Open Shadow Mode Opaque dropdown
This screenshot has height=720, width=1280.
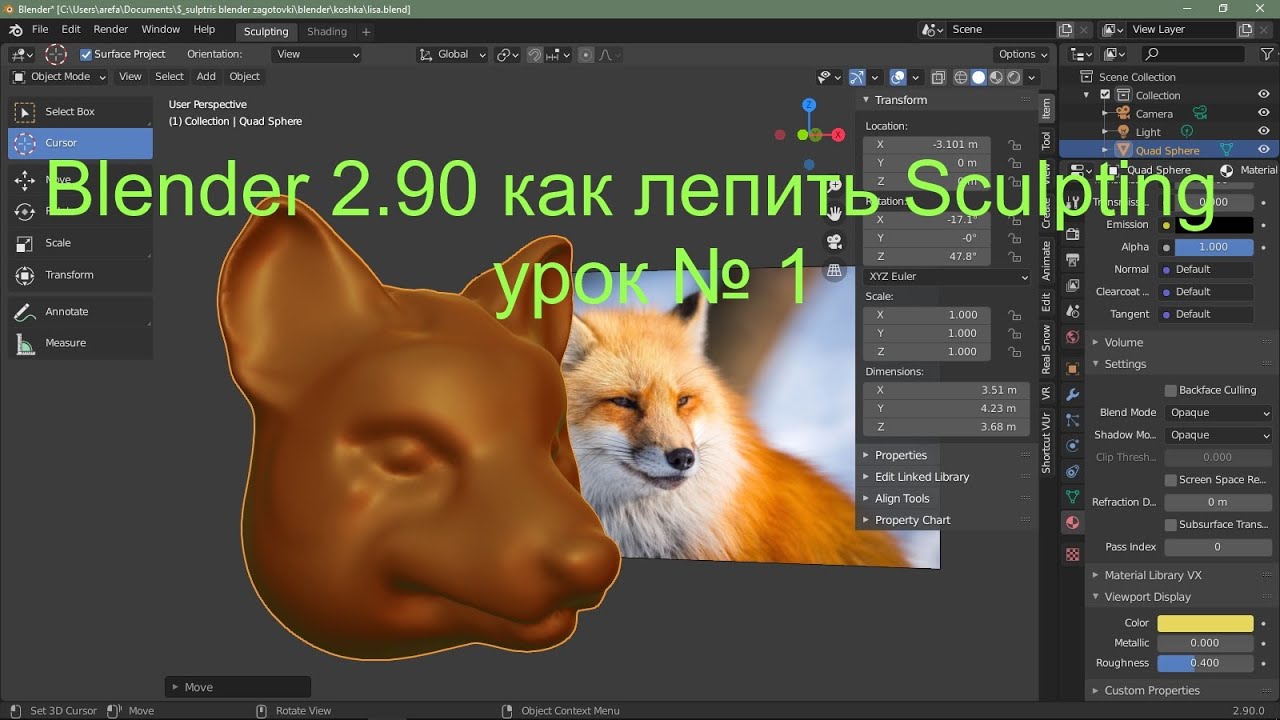pos(1219,435)
